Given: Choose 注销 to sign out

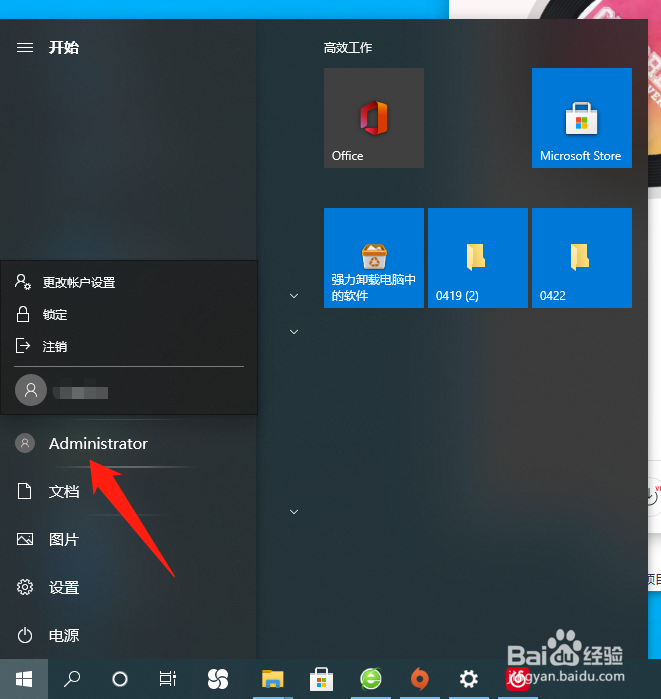Looking at the screenshot, I should point(129,346).
